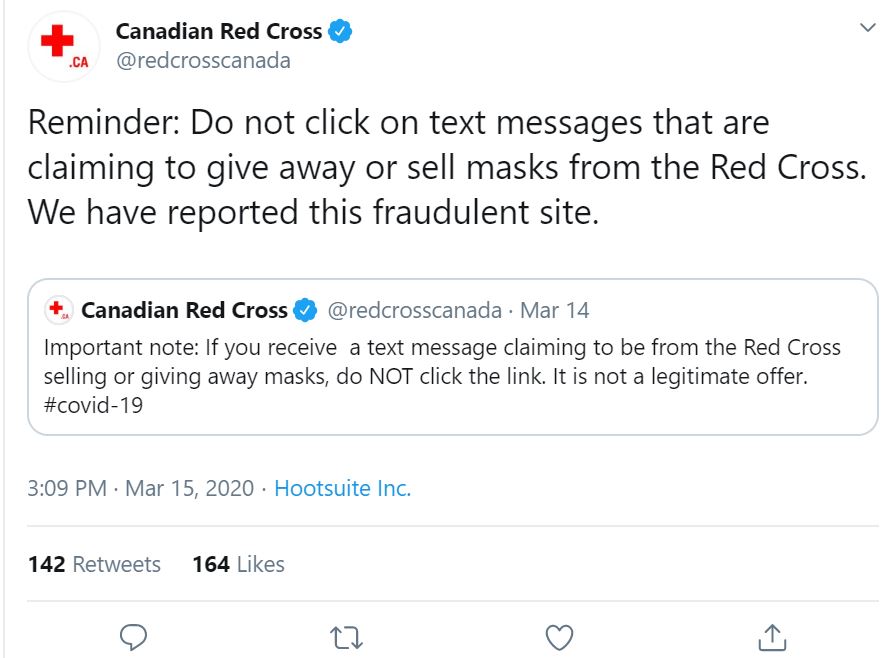Retweet using the arrows icon
Viewport: 895px width, 658px height.
(x=346, y=637)
